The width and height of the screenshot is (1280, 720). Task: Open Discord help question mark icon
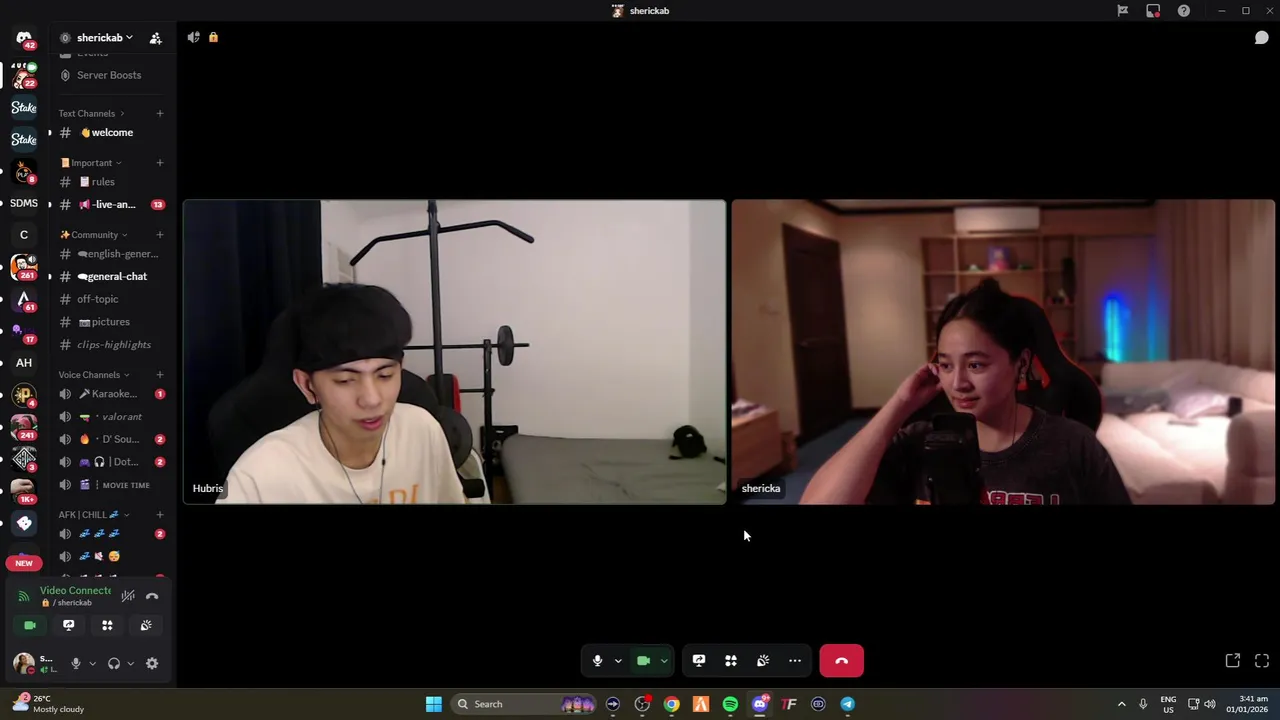[1184, 11]
